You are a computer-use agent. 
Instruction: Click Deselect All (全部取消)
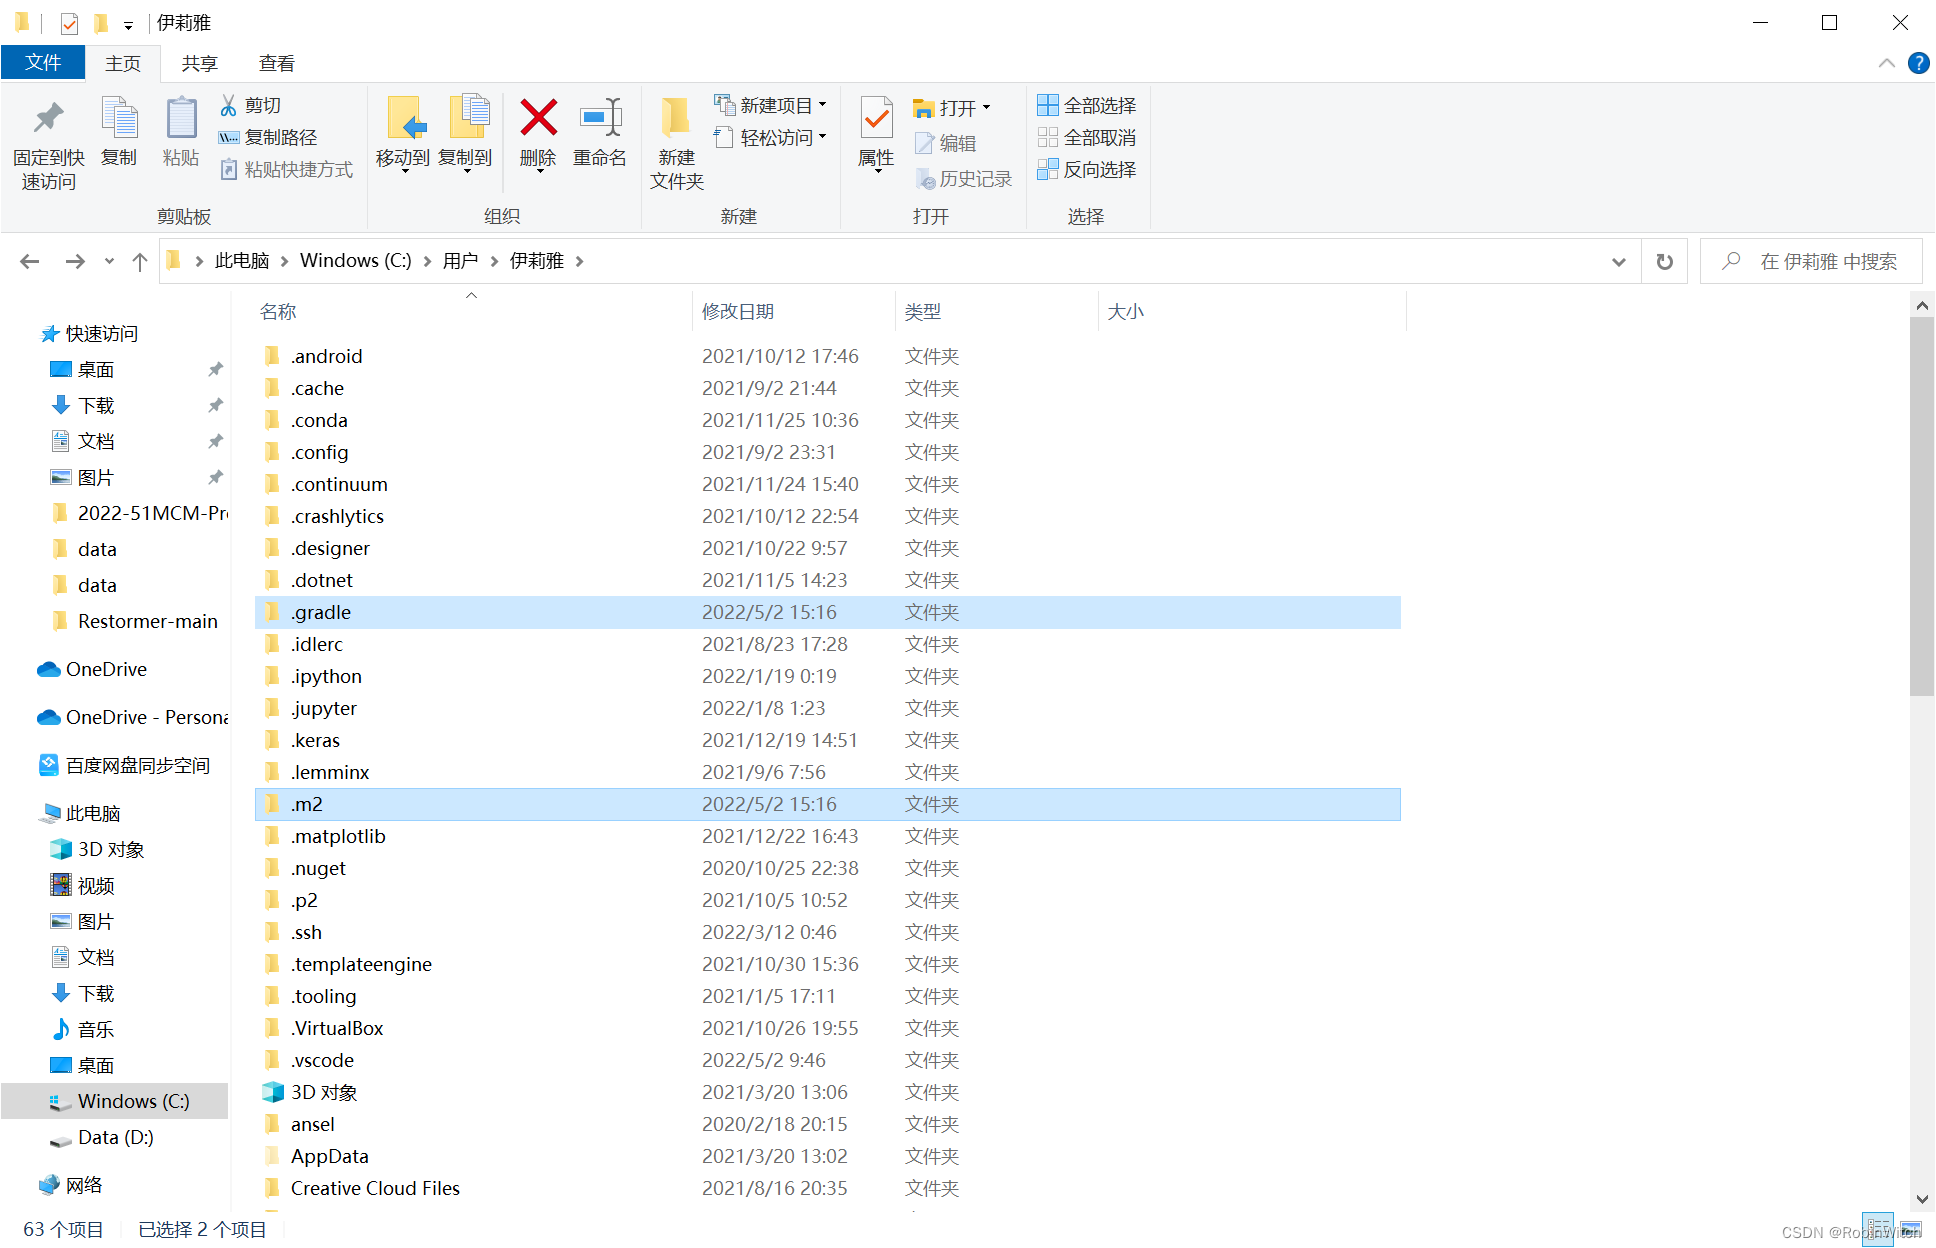(x=1087, y=137)
